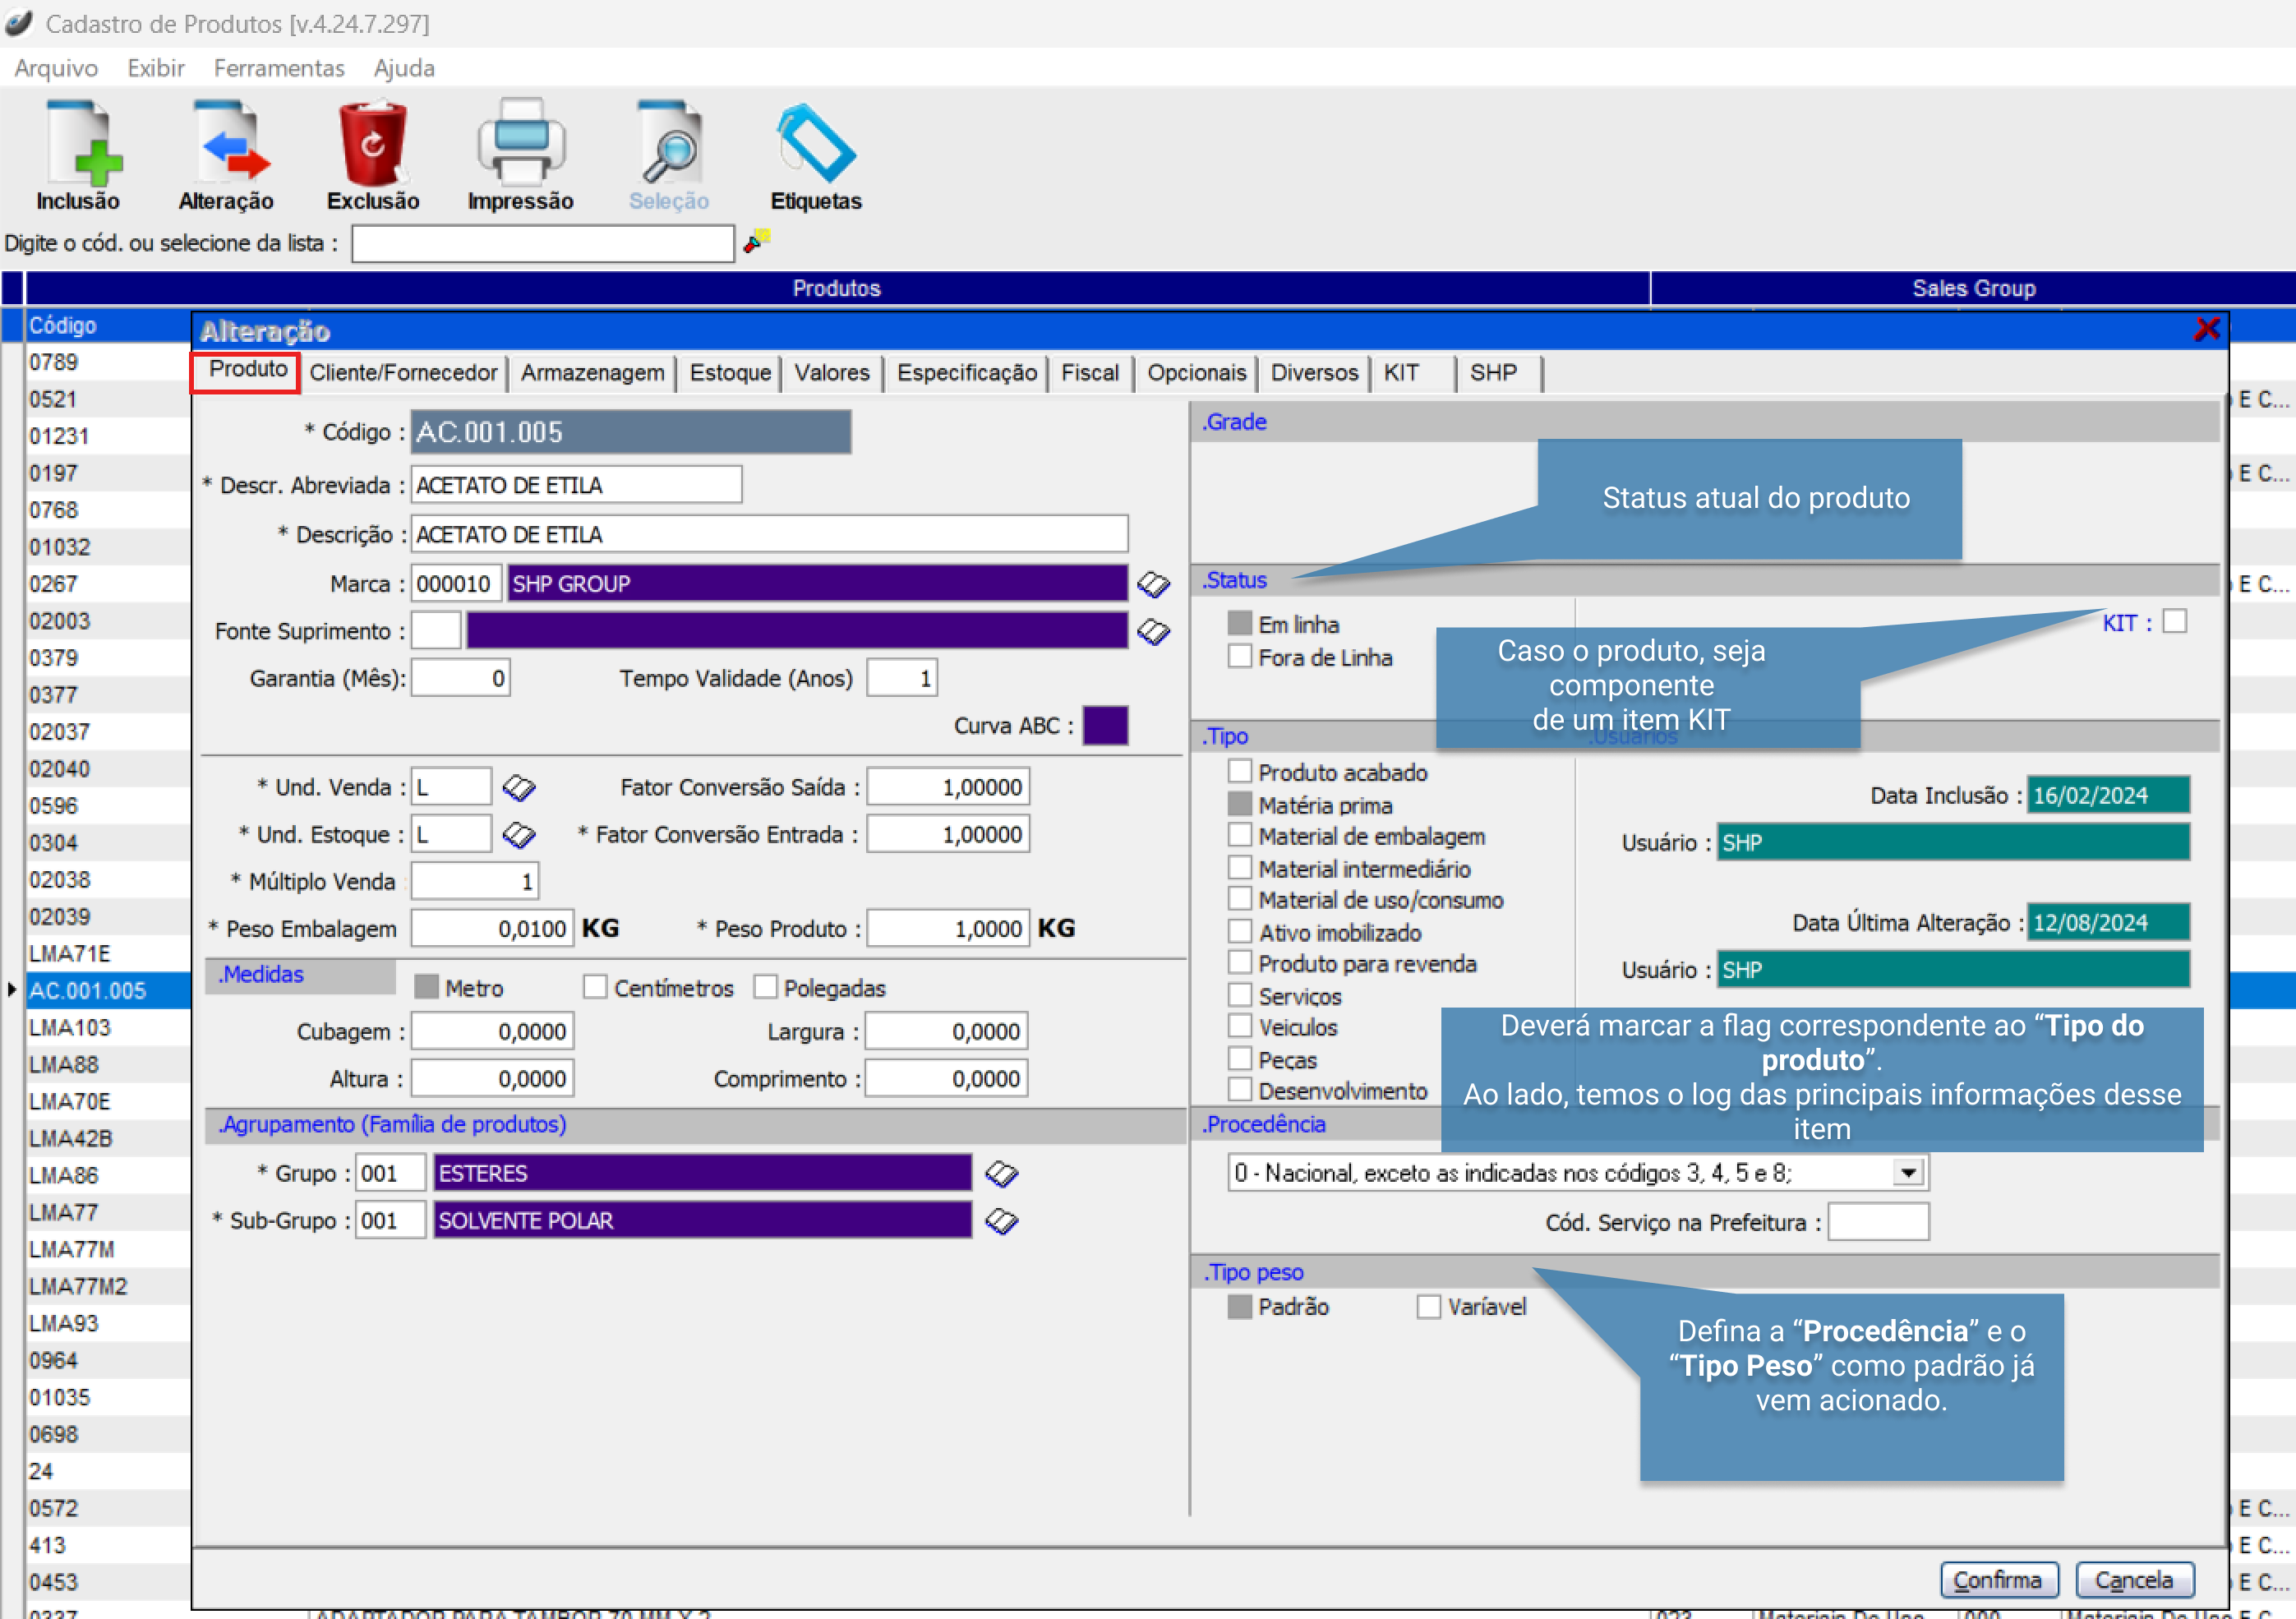Image resolution: width=2296 pixels, height=1619 pixels.
Task: Click flashlight search icon beside code field
Action: pyautogui.click(x=757, y=241)
